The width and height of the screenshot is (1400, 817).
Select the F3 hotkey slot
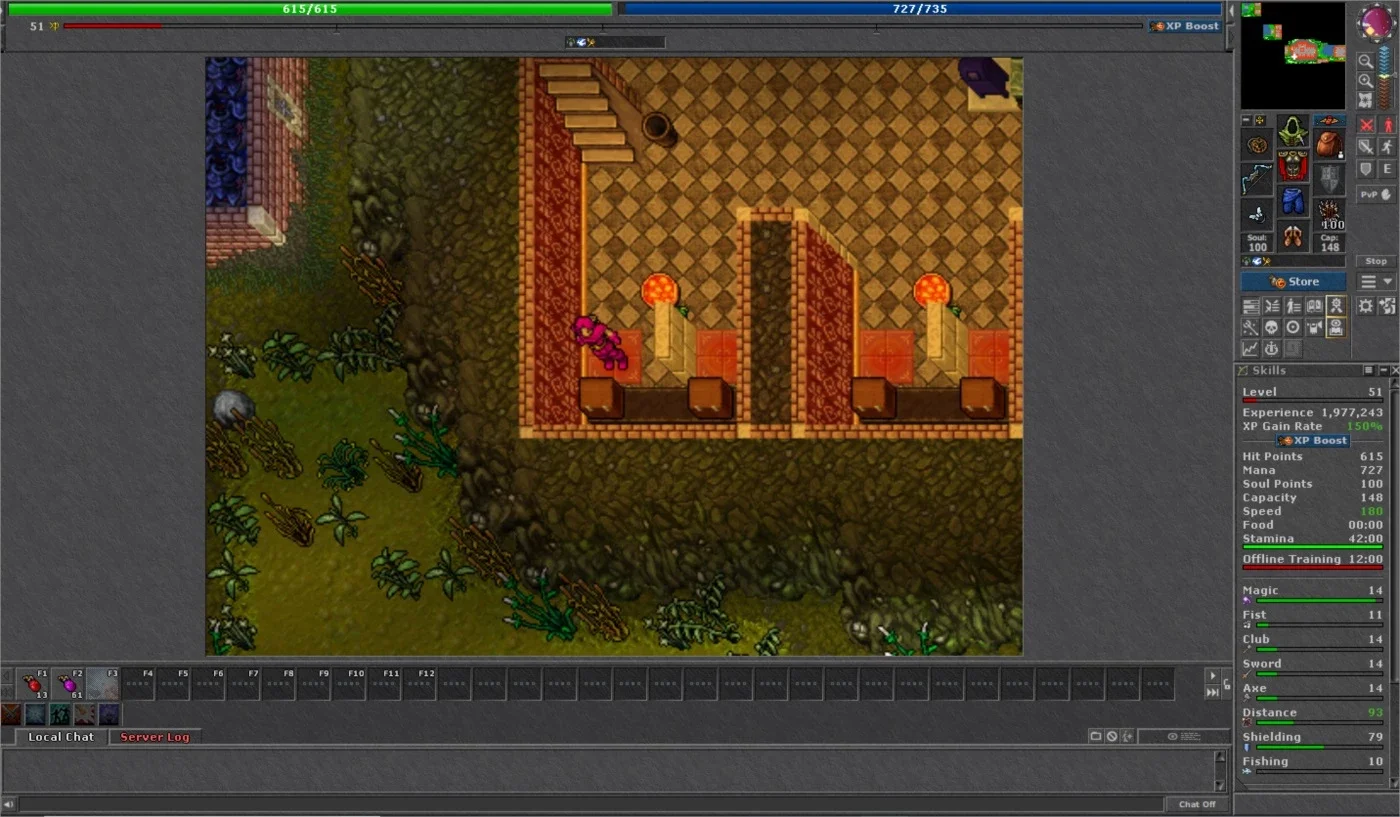tap(103, 684)
